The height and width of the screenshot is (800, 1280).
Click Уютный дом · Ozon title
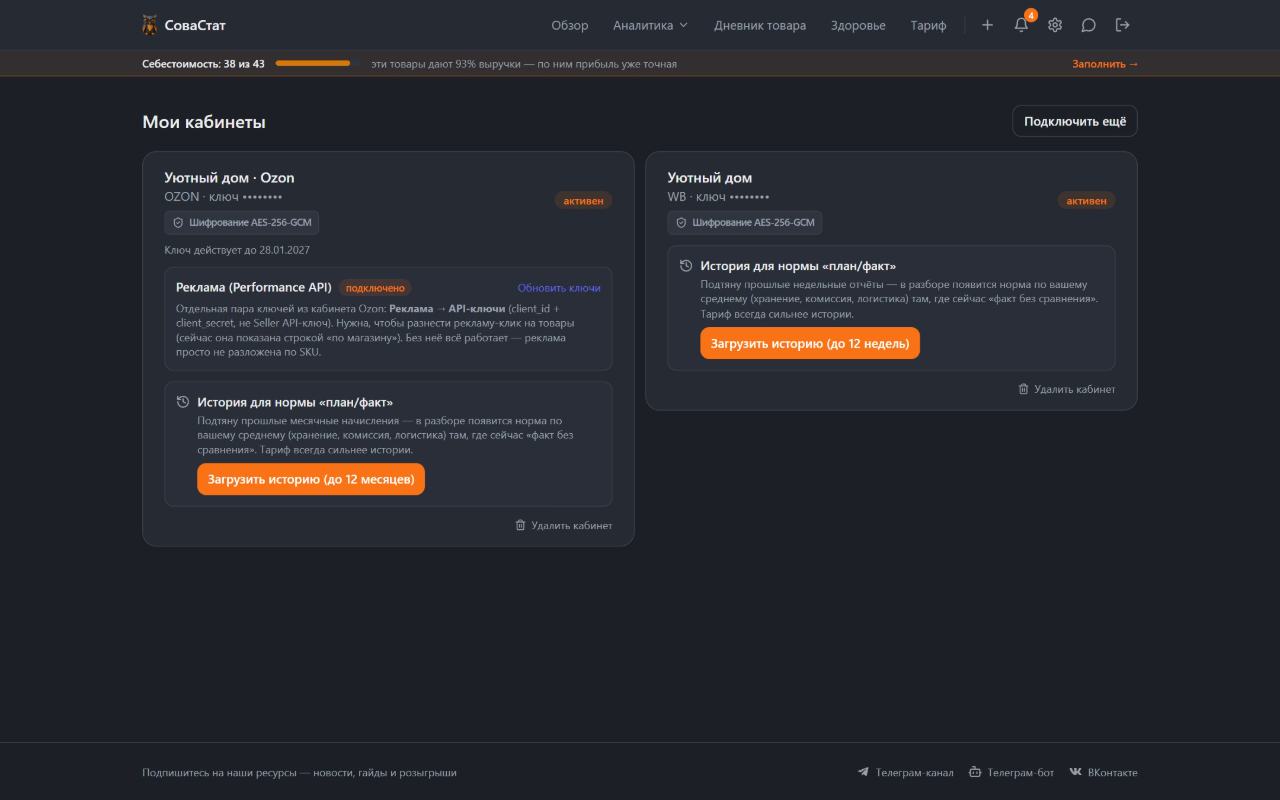229,178
